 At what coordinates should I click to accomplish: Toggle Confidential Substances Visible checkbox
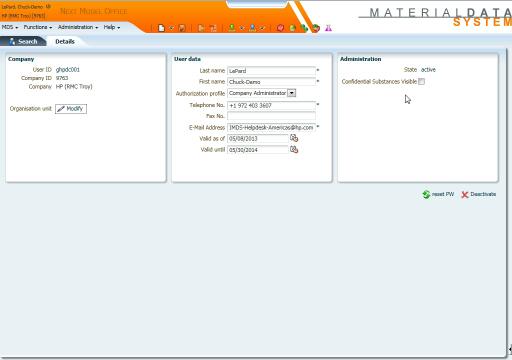click(421, 81)
